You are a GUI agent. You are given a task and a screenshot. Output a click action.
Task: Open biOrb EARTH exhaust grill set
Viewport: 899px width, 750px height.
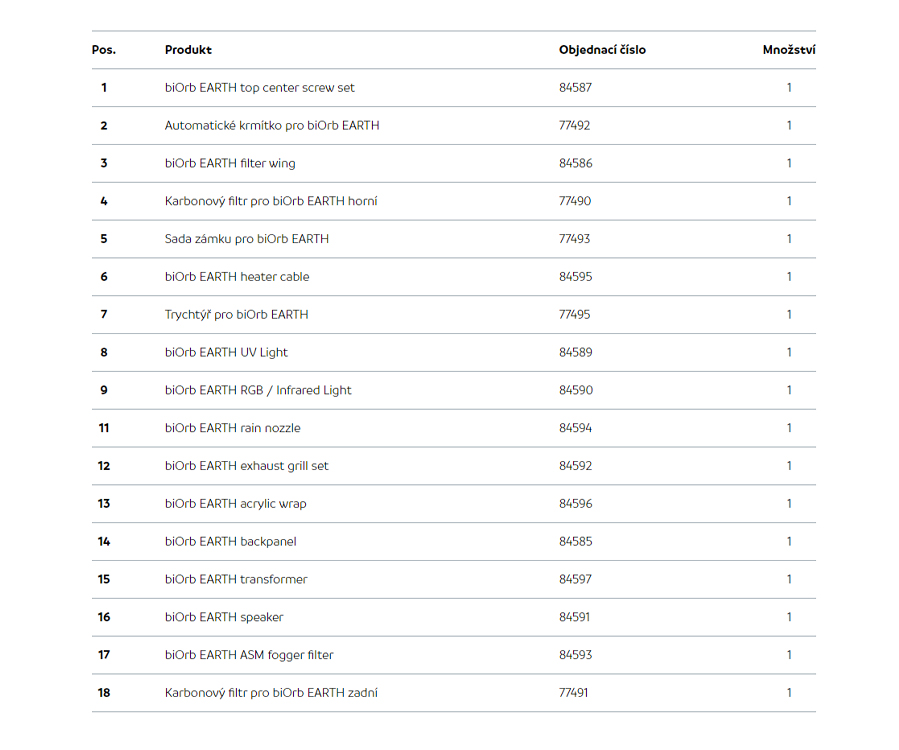coord(247,466)
